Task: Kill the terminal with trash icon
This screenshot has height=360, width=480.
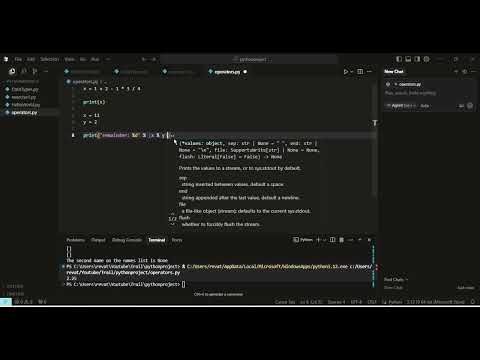Action: pyautogui.click(x=341, y=240)
